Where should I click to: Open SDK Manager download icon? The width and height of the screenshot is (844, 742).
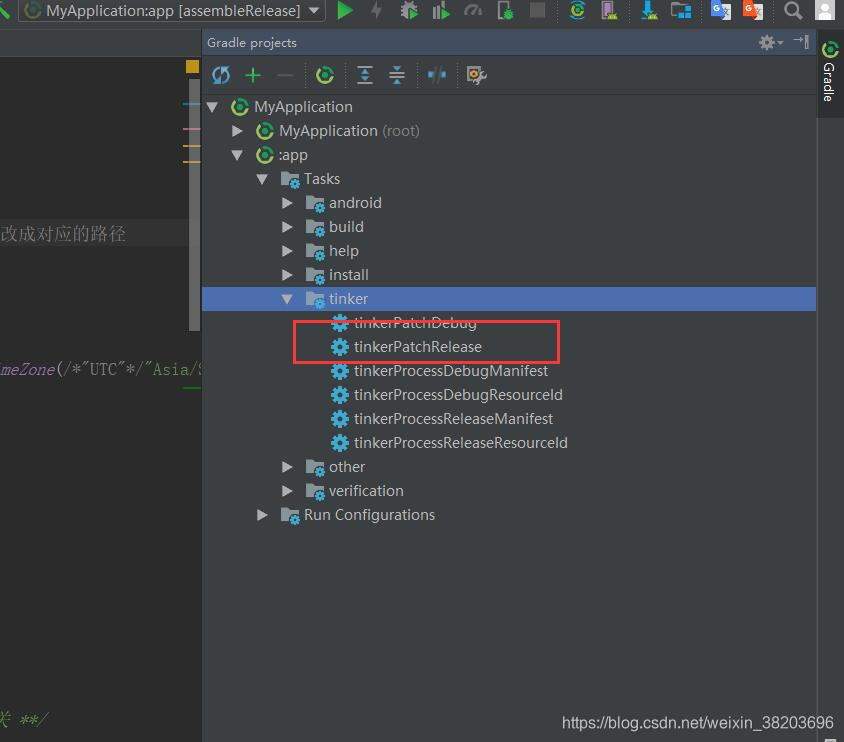[649, 10]
